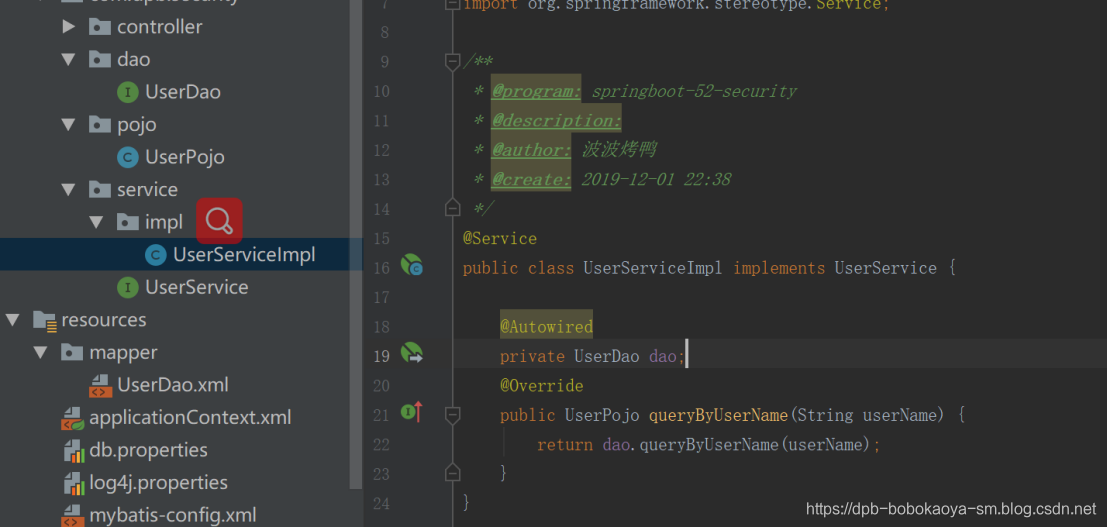Click line number 19 in the gutter
1107x528 pixels.
[381, 356]
